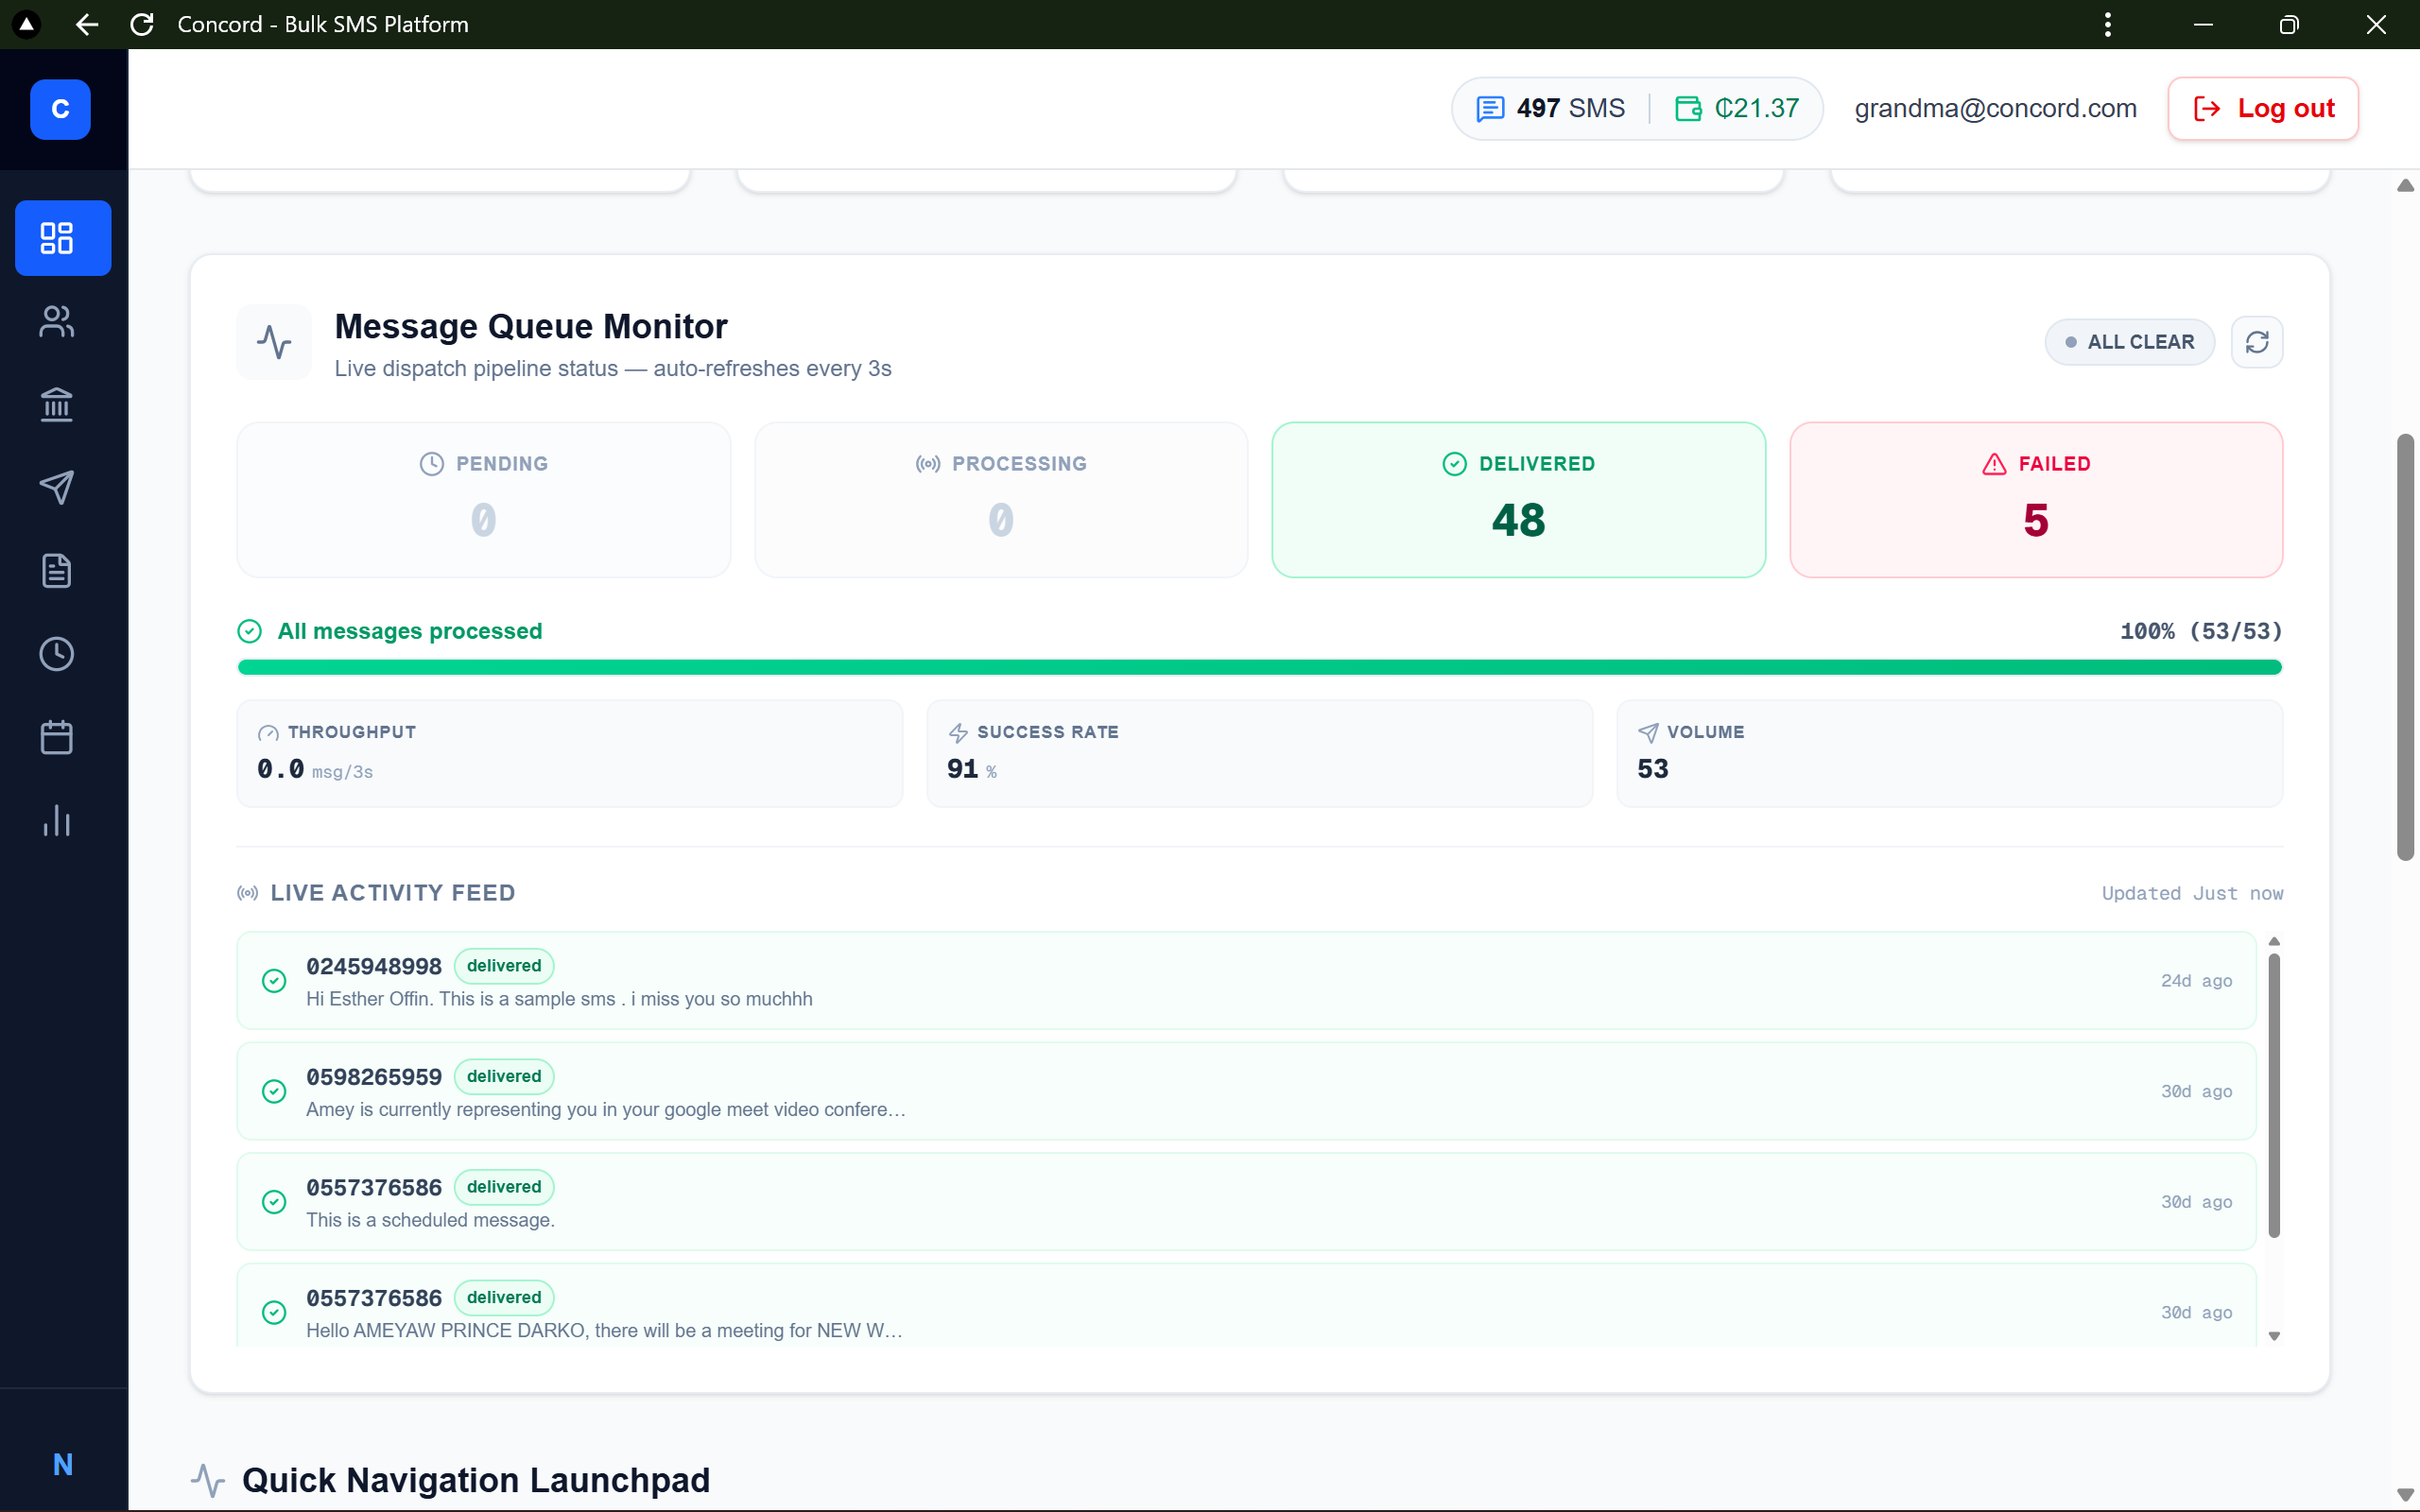Click the pulse icon beside Message Queue Monitor
This screenshot has width=2420, height=1512.
coord(274,342)
